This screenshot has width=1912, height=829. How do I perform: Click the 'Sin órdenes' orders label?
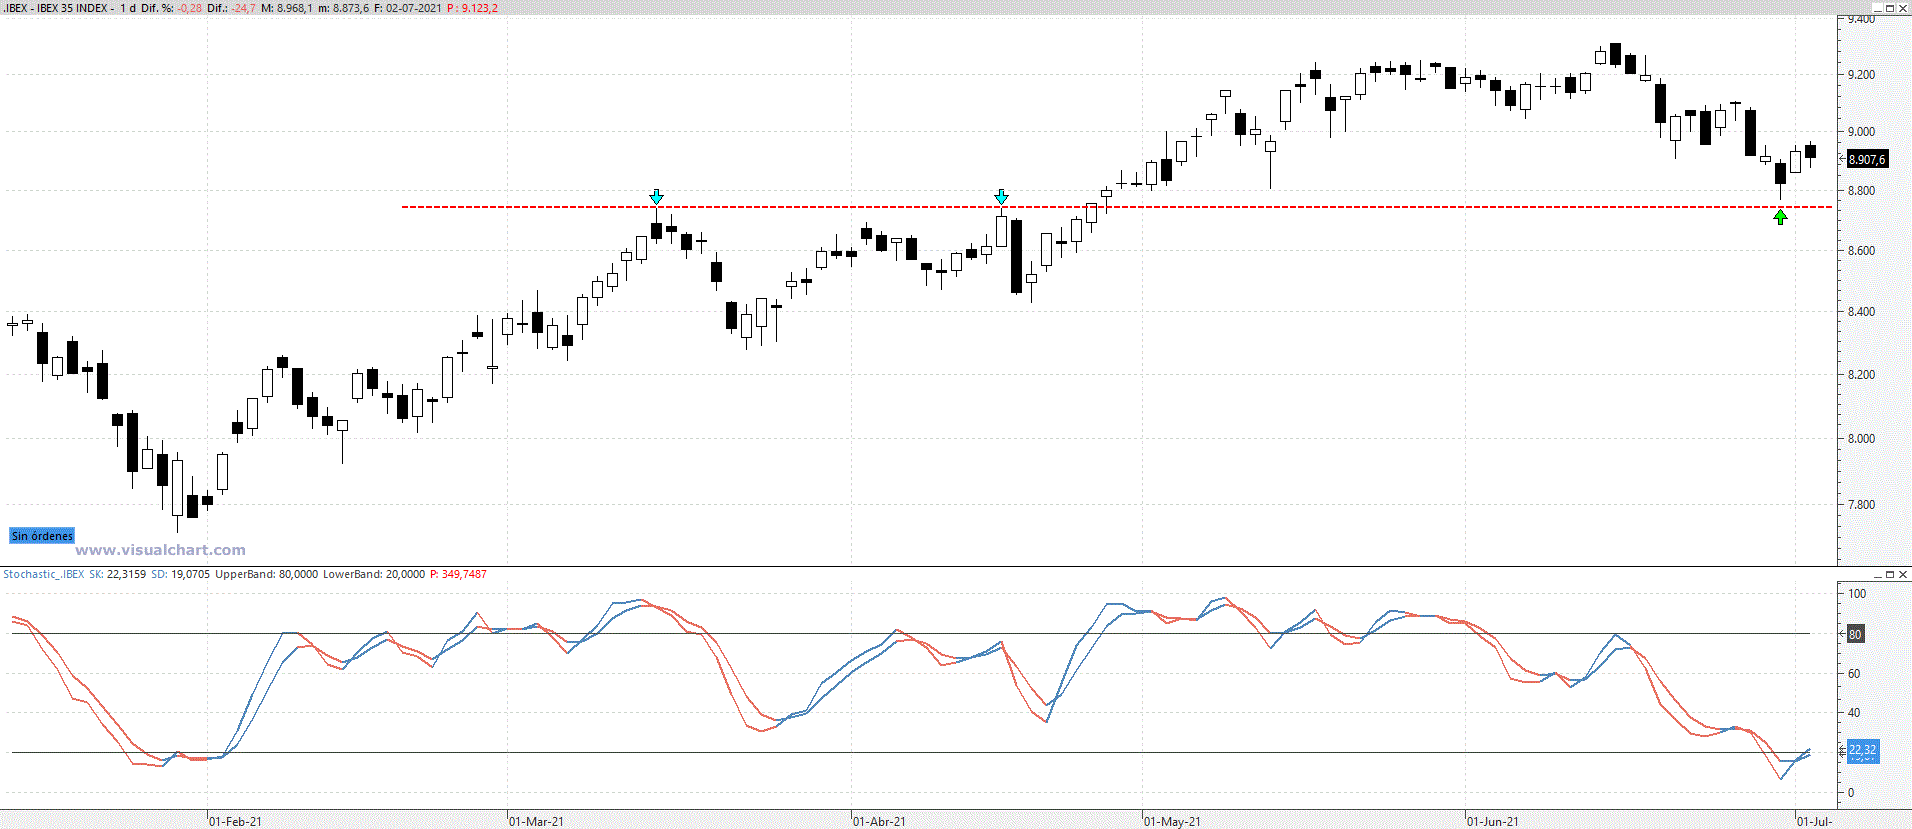coord(42,536)
